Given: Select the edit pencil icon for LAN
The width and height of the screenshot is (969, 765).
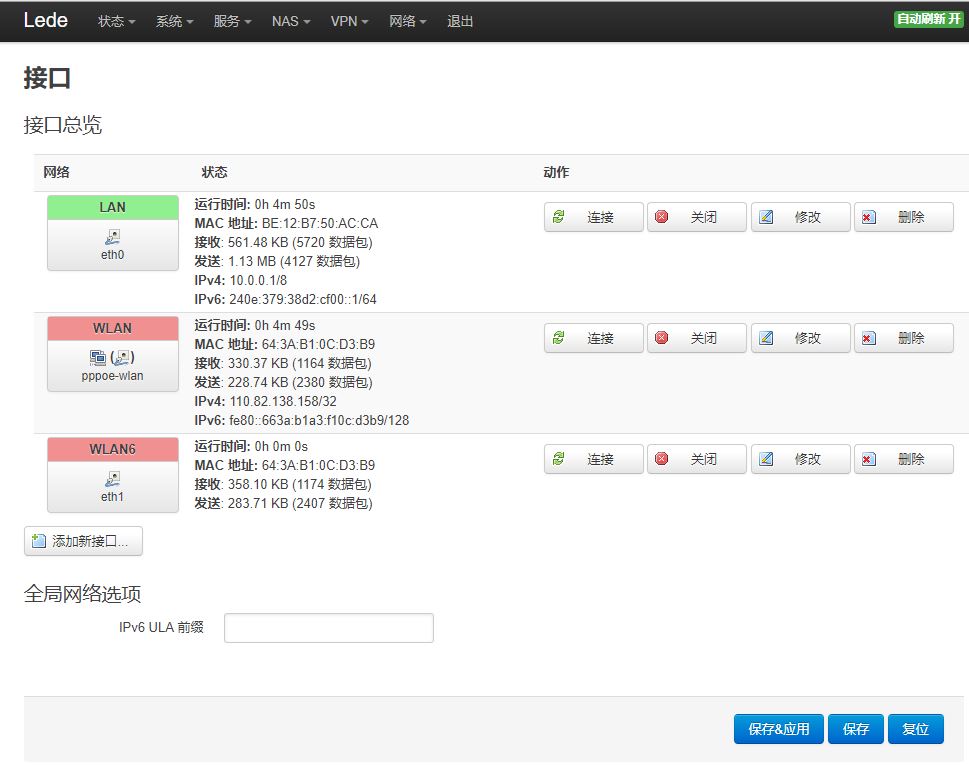Looking at the screenshot, I should (766, 216).
